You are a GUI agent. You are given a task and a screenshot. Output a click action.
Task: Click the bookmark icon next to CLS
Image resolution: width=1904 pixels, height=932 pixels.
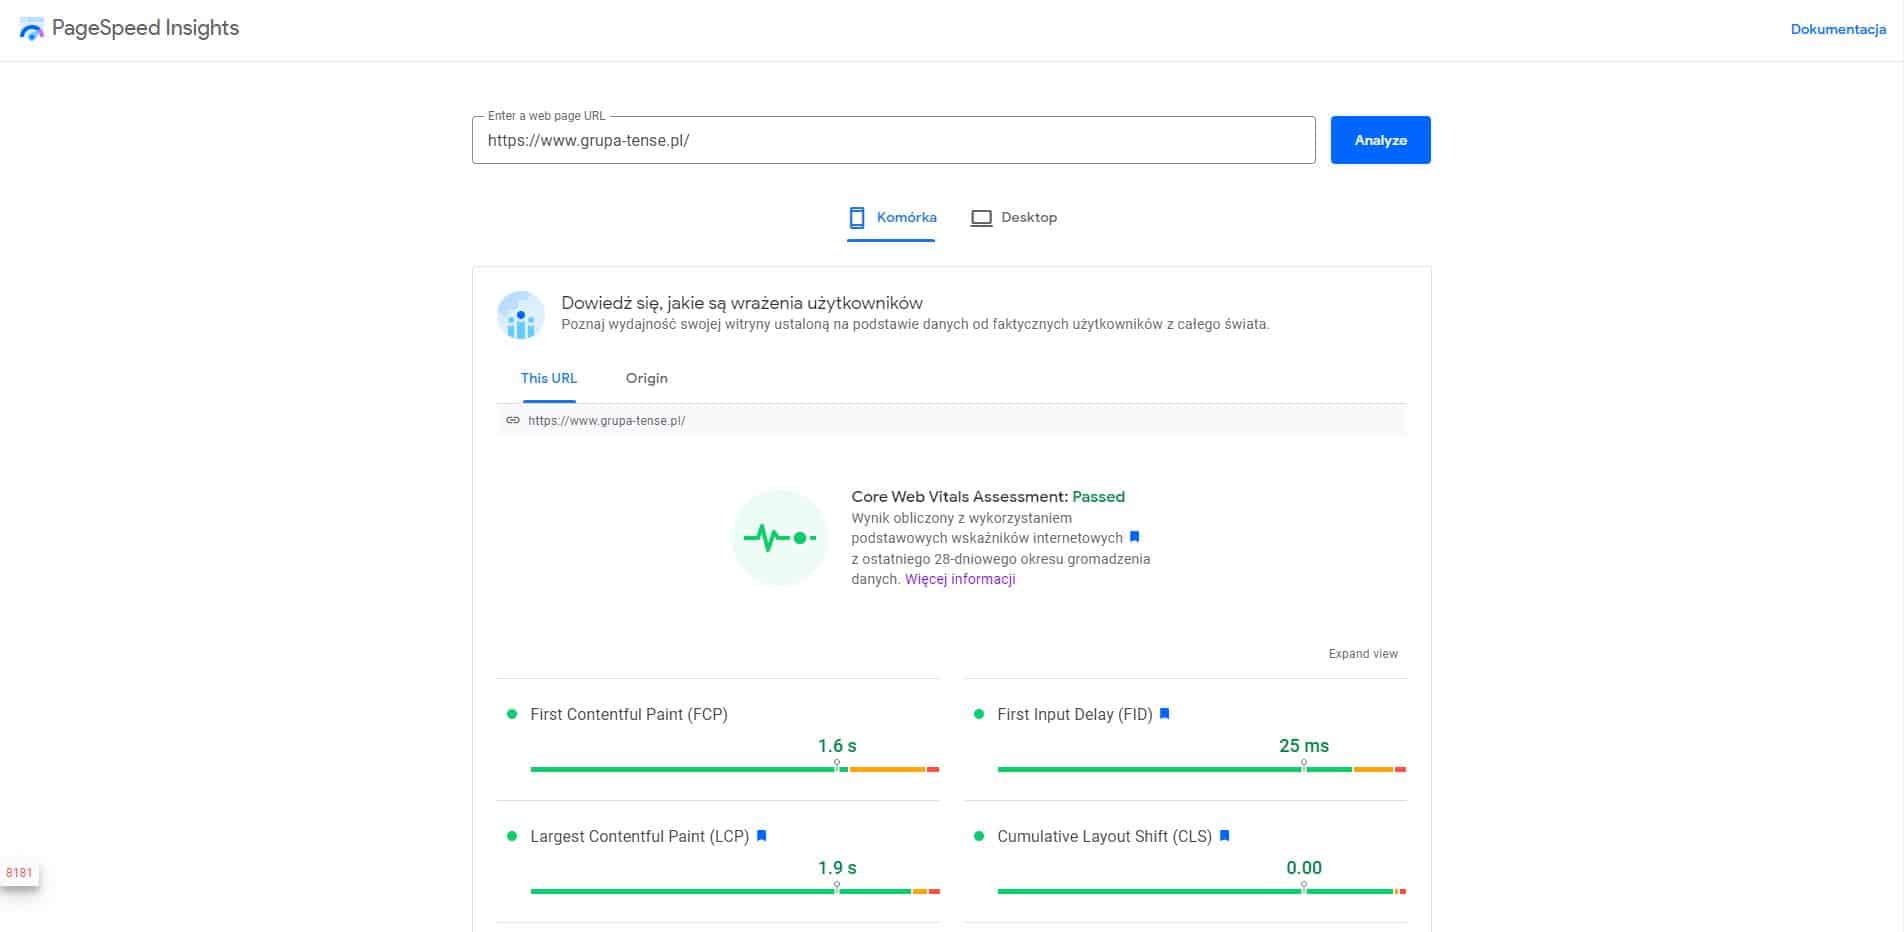1224,836
